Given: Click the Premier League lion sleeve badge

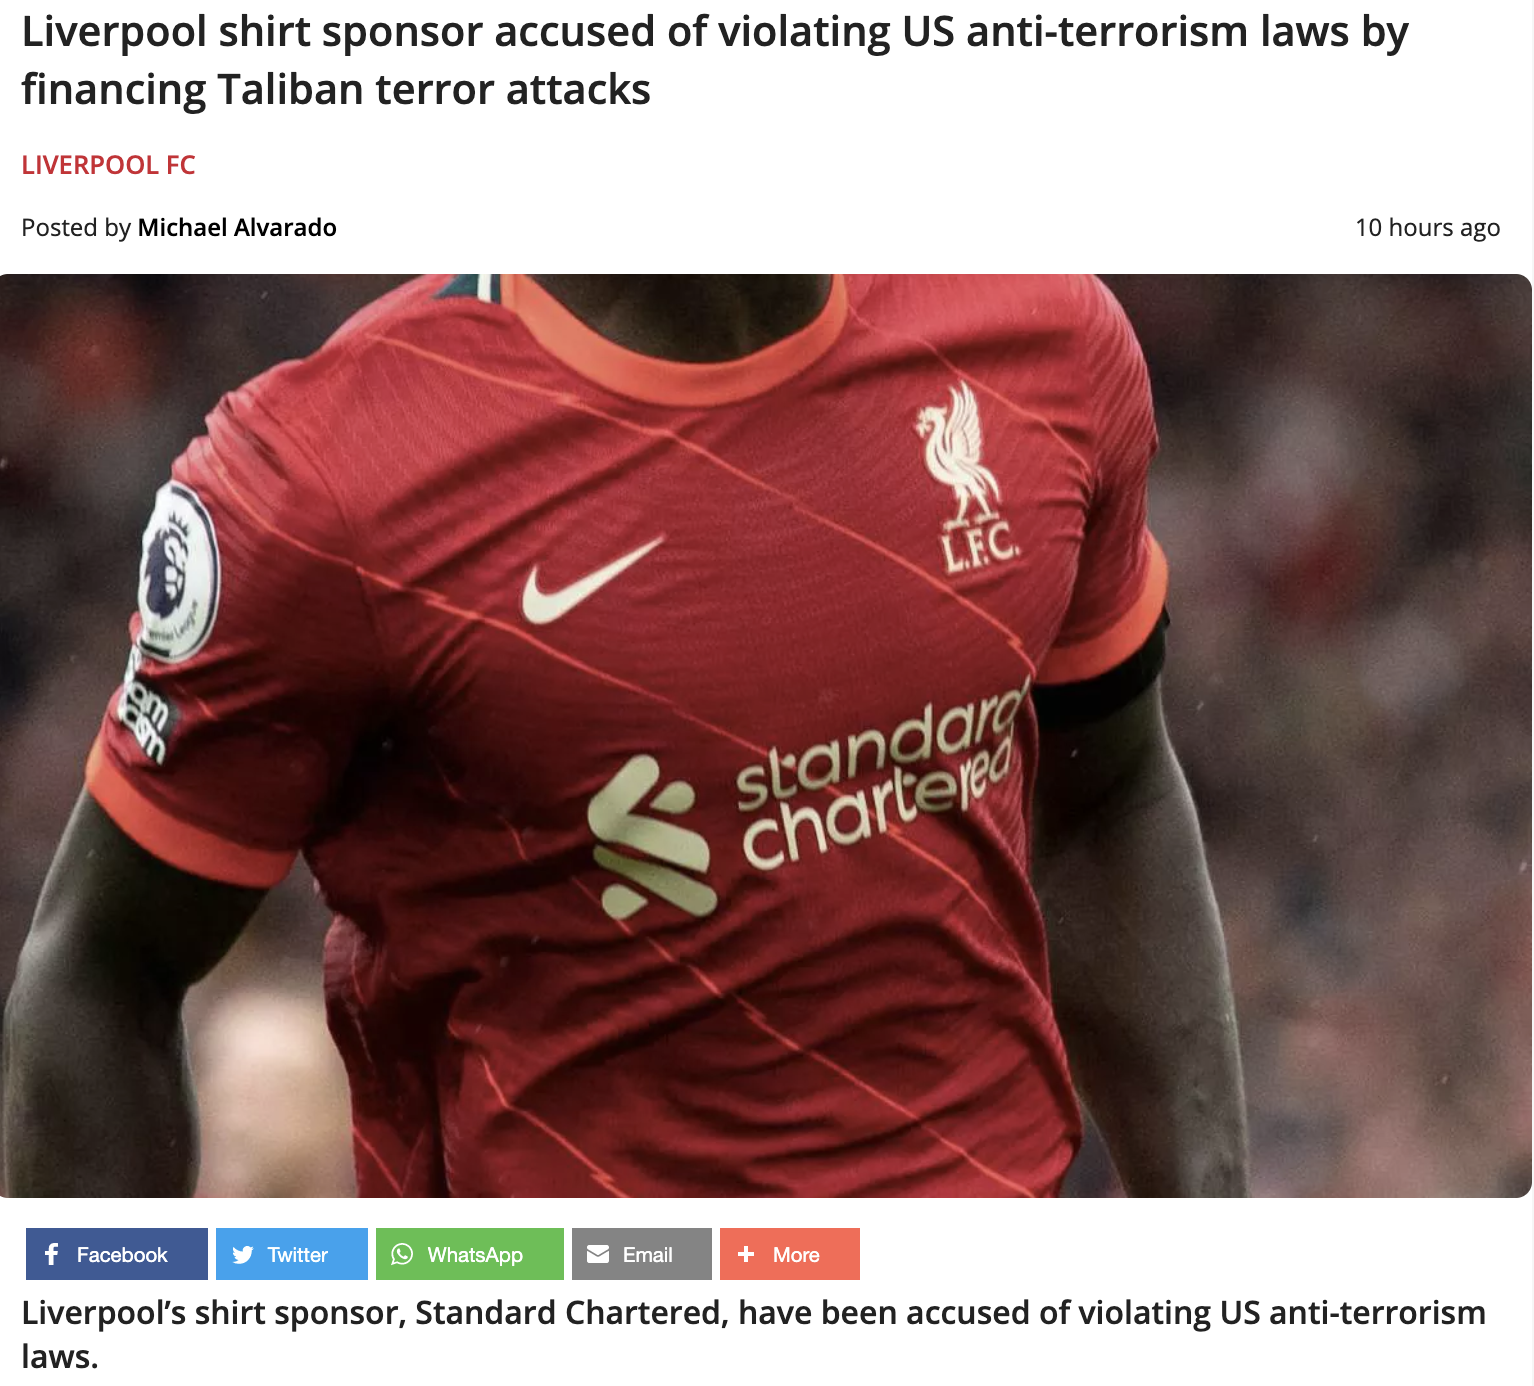Looking at the screenshot, I should (x=179, y=571).
